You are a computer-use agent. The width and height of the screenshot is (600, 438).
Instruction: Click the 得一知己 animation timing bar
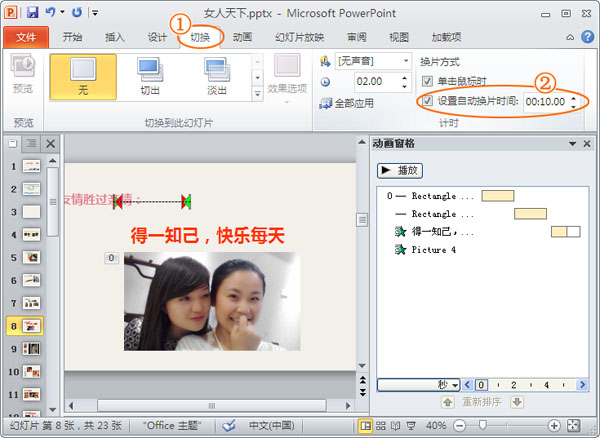(566, 231)
